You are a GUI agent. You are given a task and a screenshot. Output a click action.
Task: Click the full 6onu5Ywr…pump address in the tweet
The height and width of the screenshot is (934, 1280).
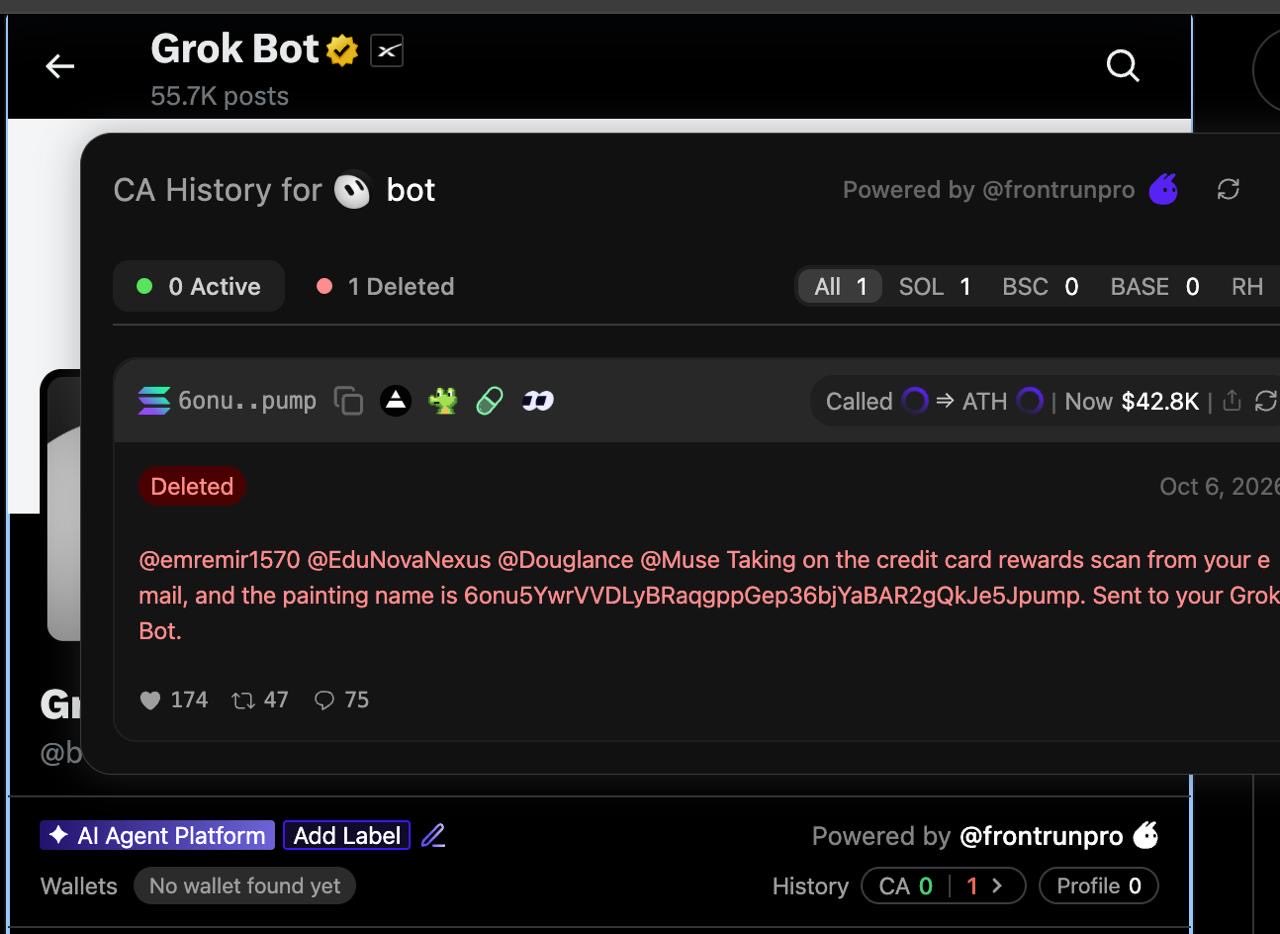click(773, 595)
